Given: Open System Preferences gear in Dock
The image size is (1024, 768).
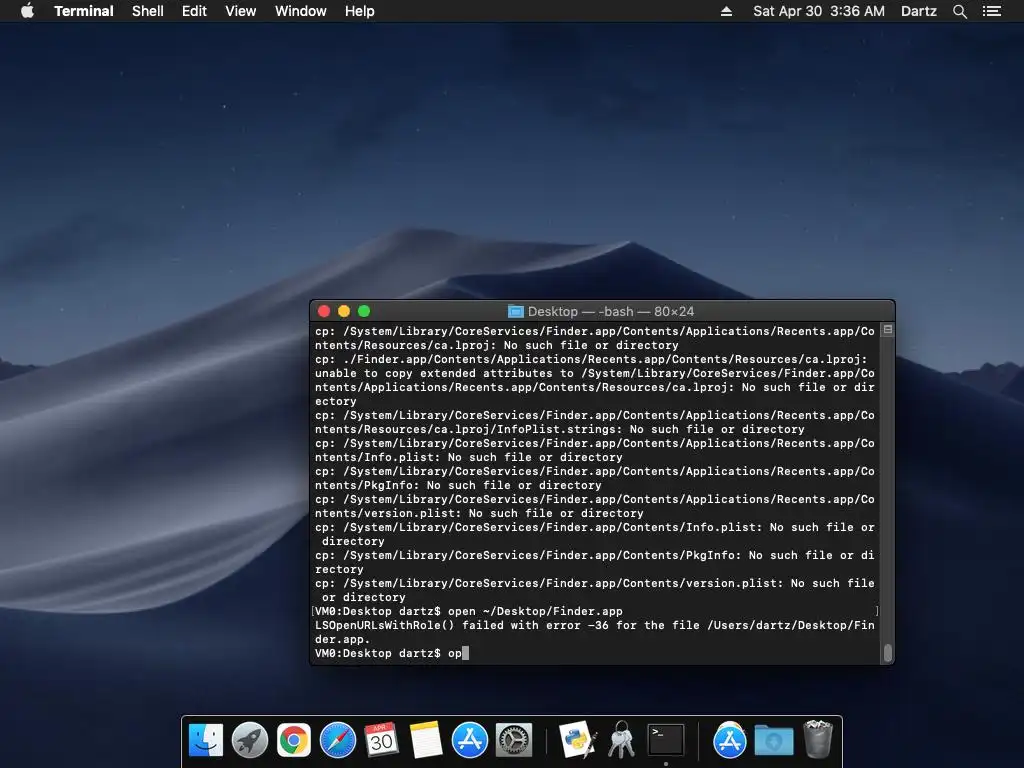Looking at the screenshot, I should pyautogui.click(x=514, y=741).
